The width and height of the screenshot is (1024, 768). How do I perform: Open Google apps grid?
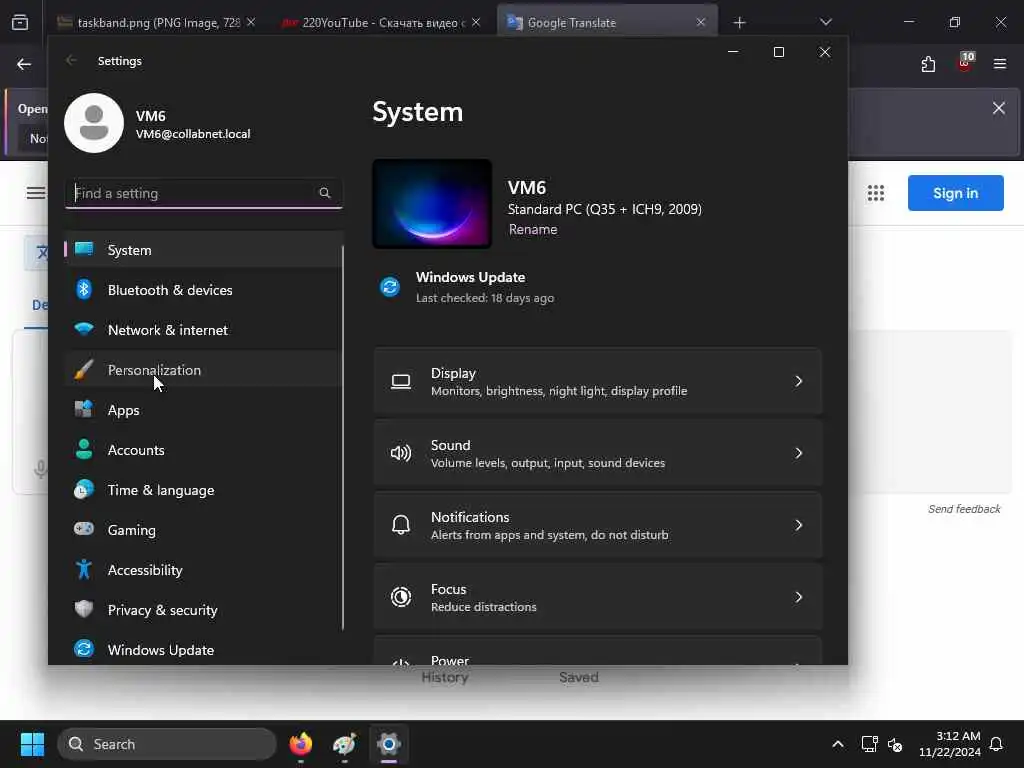[x=876, y=193]
